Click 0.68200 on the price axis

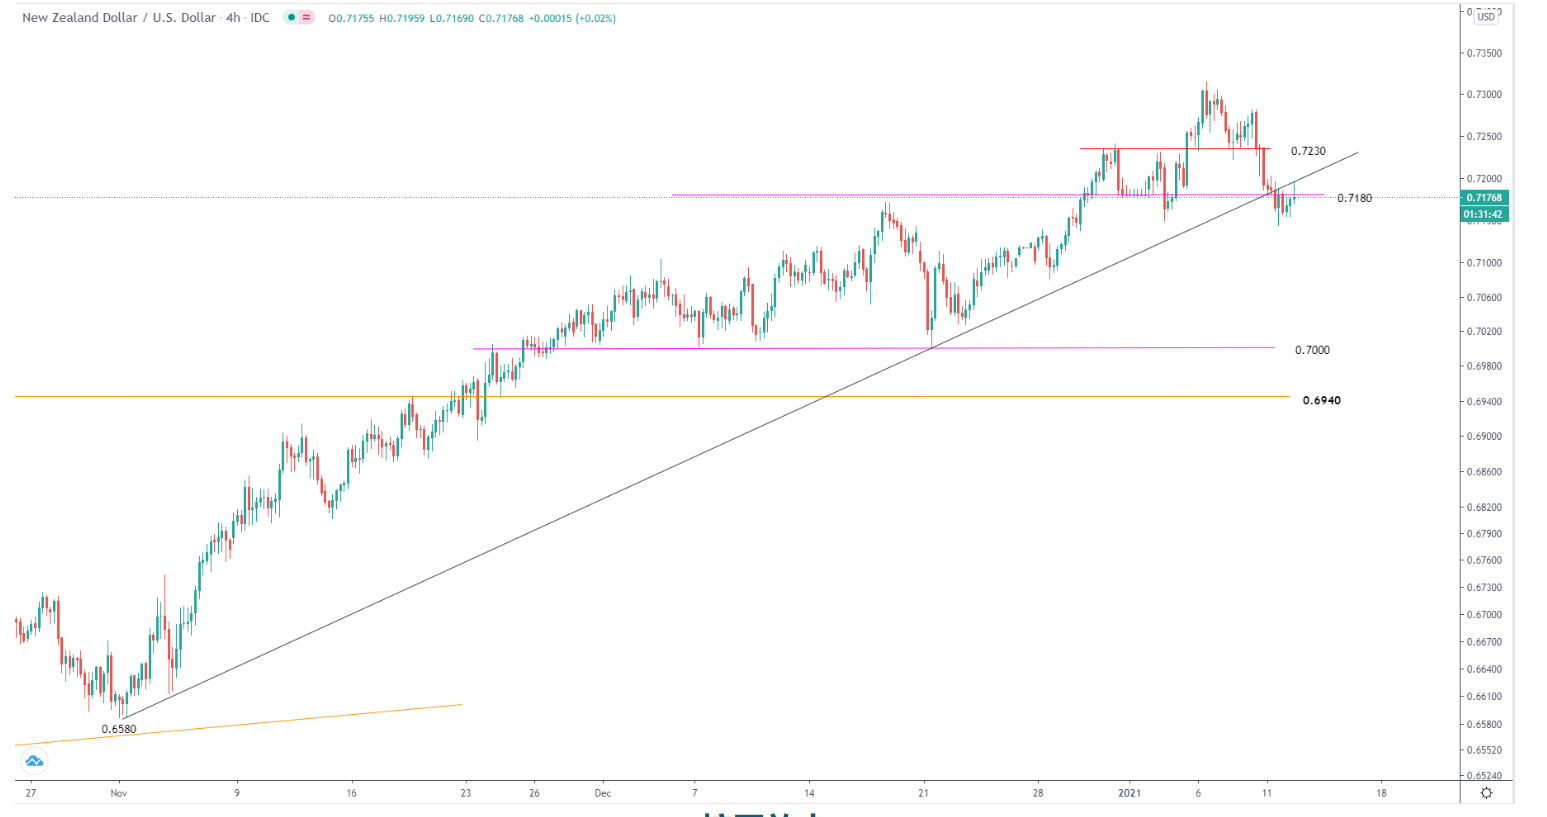tap(1484, 508)
